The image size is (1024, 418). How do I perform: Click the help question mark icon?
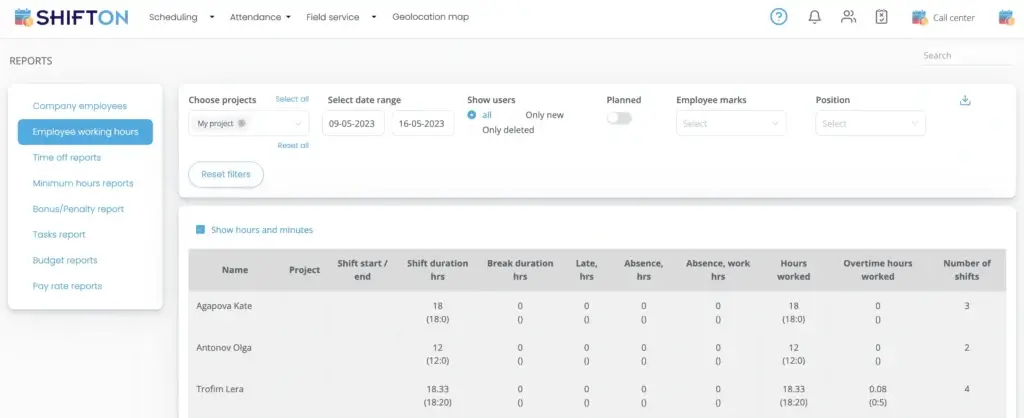tap(778, 17)
